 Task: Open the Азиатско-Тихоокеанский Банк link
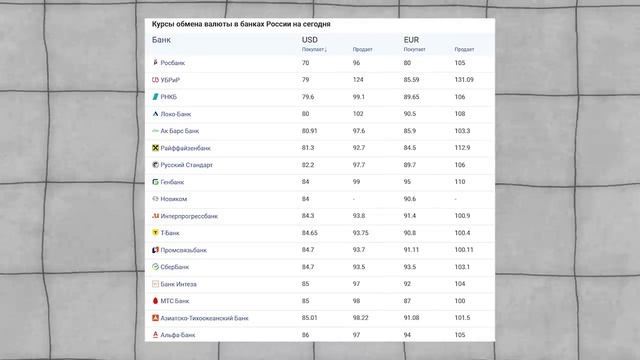pos(204,318)
